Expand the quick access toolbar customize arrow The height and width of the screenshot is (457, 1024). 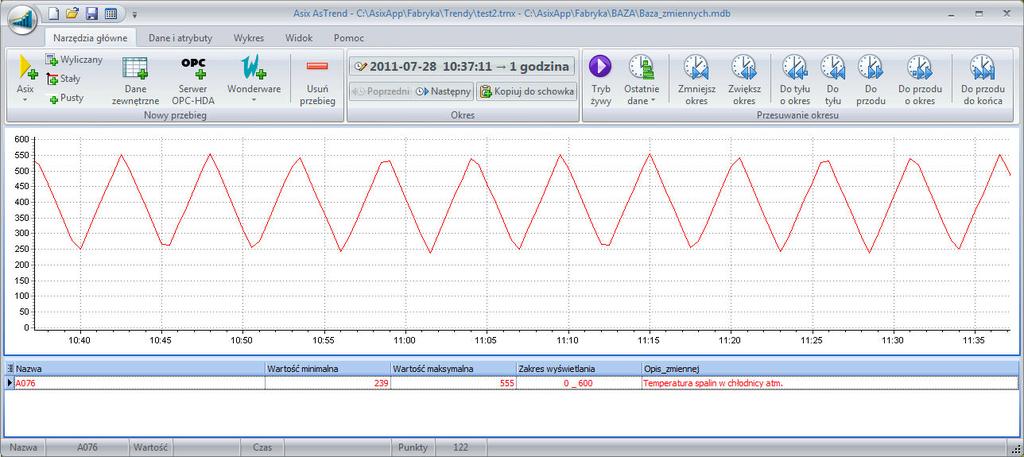[135, 14]
